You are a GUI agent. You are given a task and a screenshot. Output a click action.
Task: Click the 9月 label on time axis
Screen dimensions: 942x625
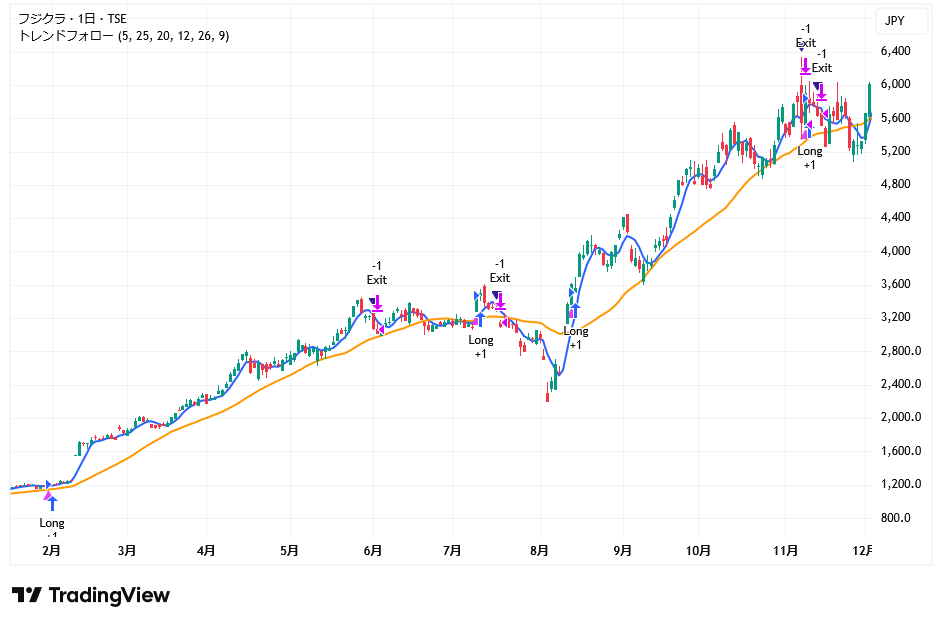click(622, 551)
